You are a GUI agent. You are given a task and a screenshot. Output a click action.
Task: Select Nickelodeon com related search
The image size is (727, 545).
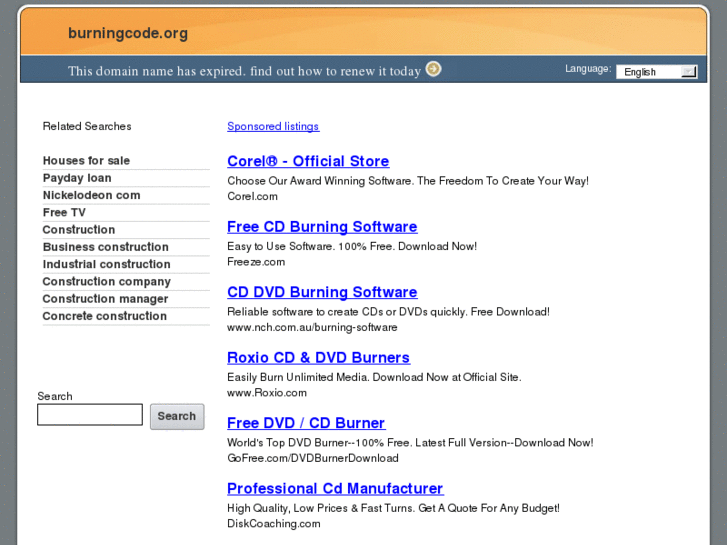[x=91, y=195]
